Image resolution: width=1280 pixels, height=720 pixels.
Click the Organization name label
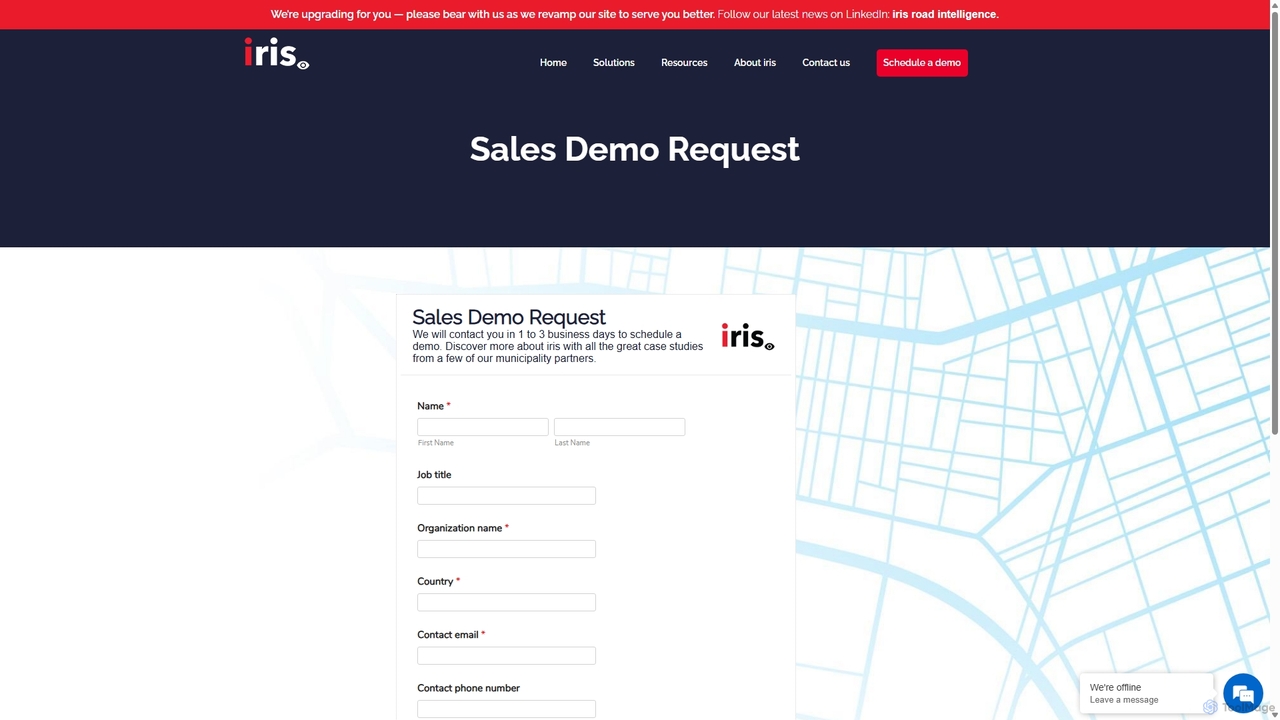[x=460, y=528]
